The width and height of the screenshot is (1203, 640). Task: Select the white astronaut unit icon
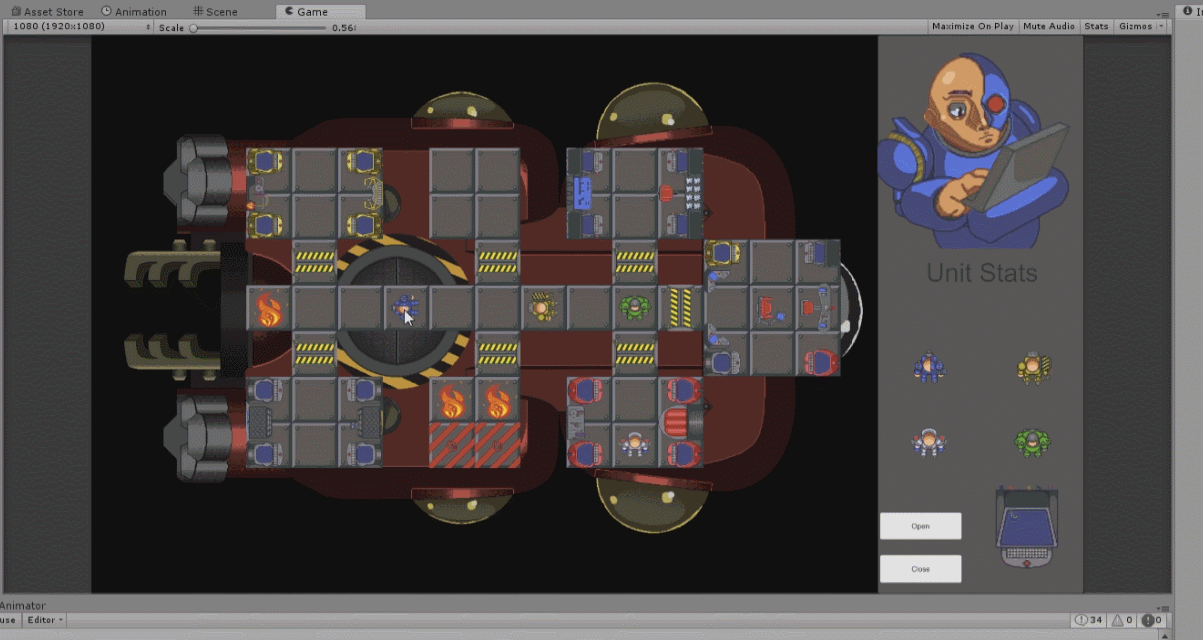pos(930,443)
